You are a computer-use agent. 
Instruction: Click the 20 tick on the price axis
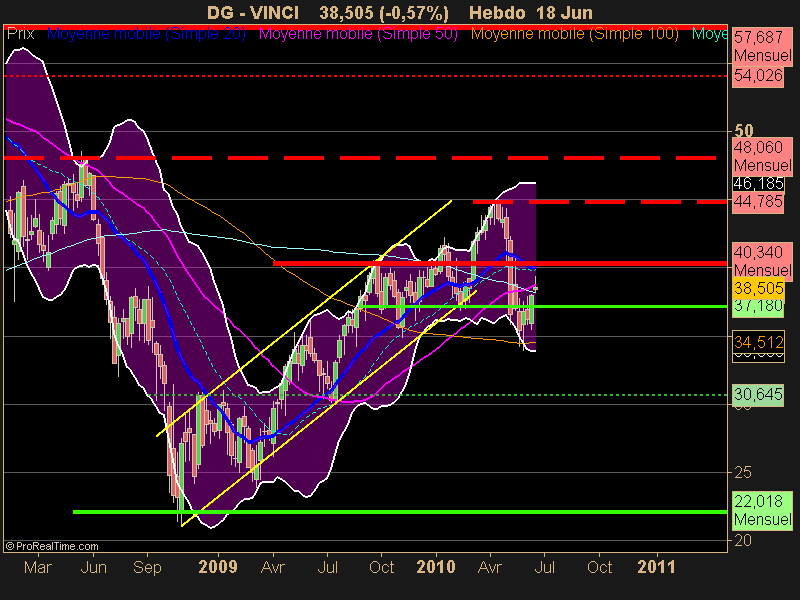(x=743, y=540)
